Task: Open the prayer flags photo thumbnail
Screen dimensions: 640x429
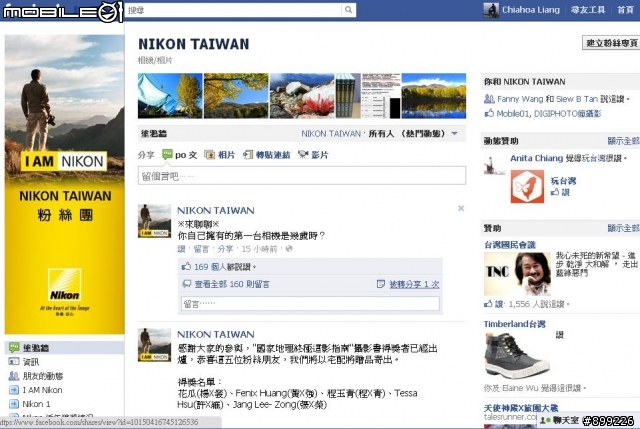Action: coord(170,96)
